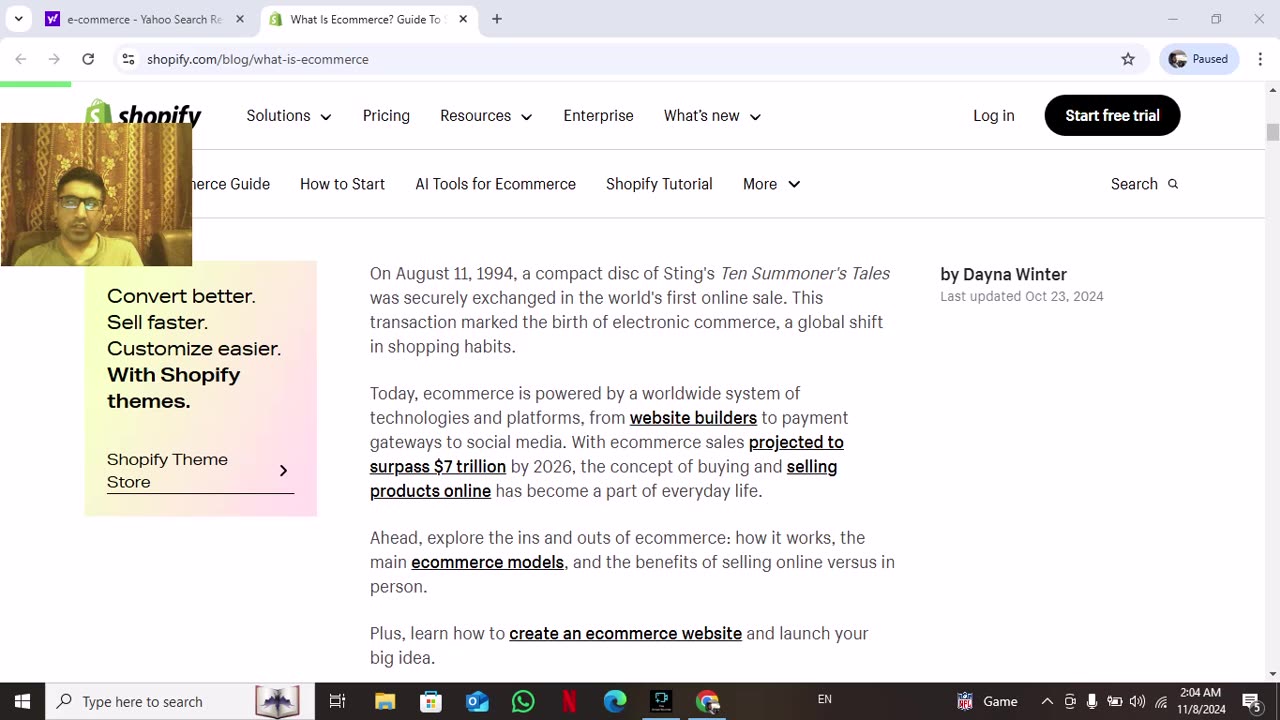Open AI Tools for Ecommerce
The image size is (1280, 720).
coord(495,184)
